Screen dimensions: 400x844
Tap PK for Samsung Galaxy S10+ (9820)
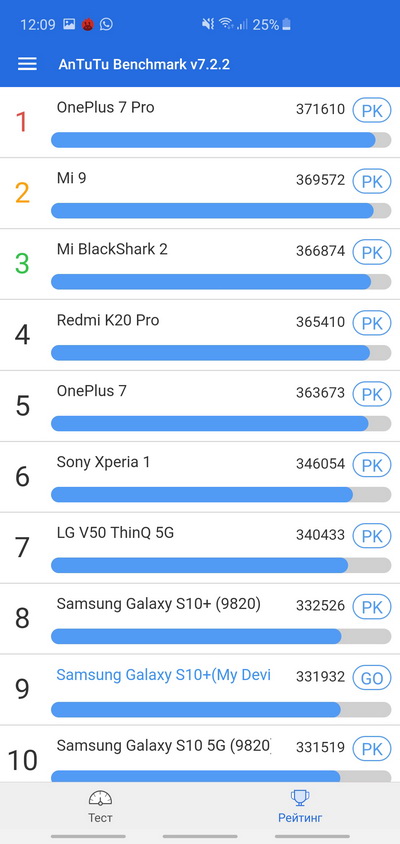coord(371,608)
